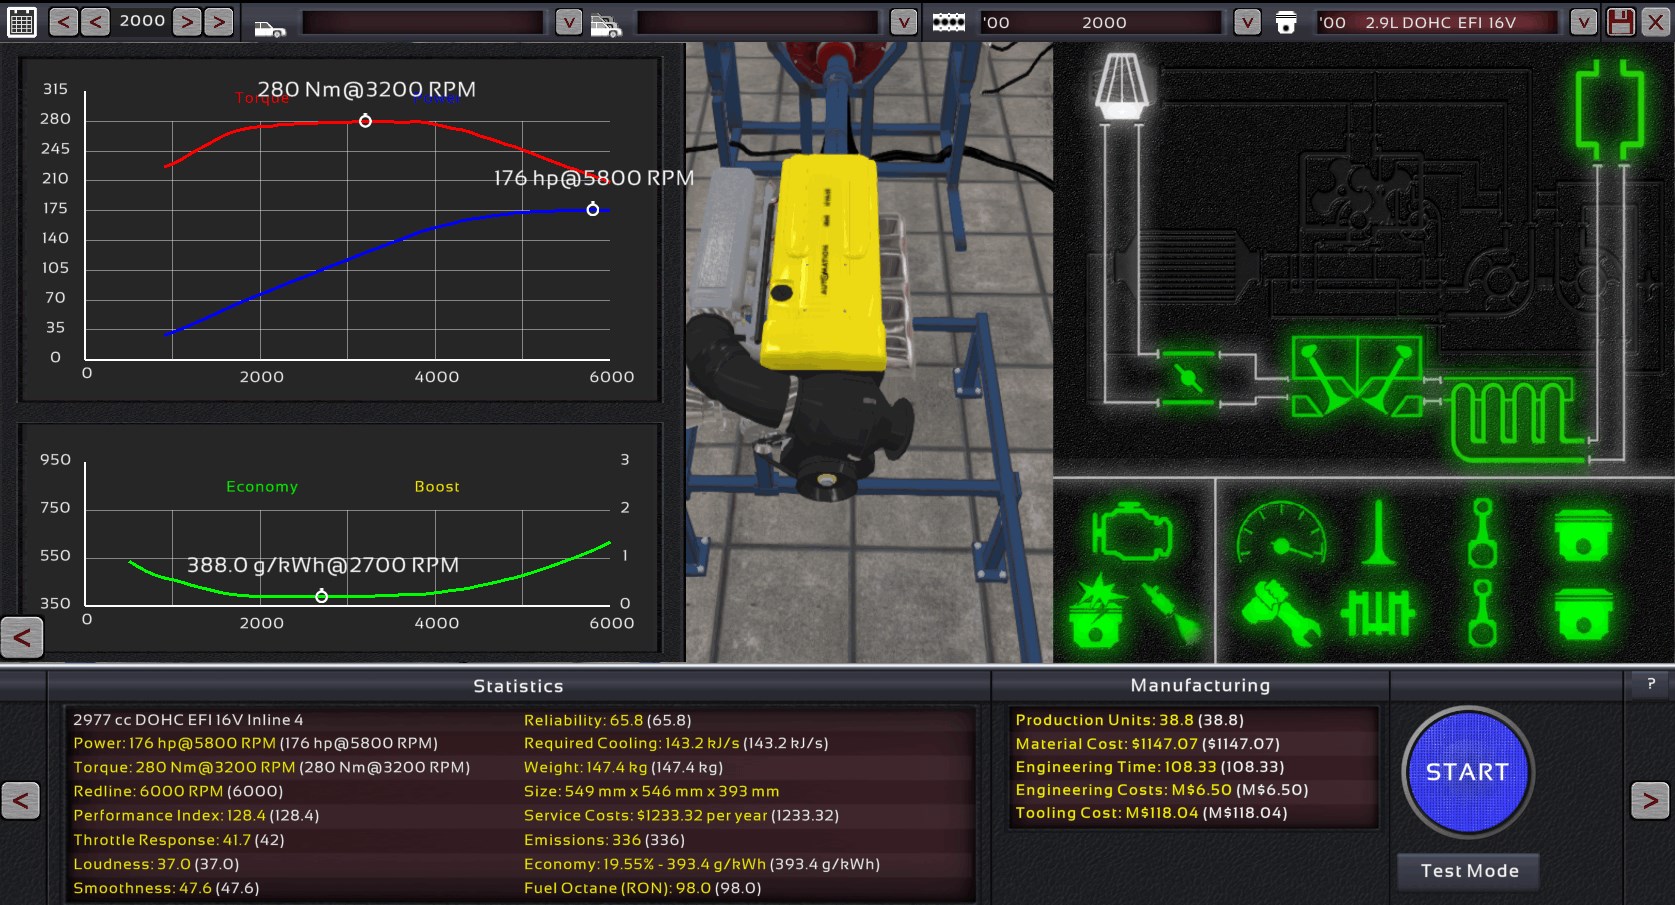Increase the year by one step
Viewport: 1675px width, 905px height.
click(x=187, y=21)
